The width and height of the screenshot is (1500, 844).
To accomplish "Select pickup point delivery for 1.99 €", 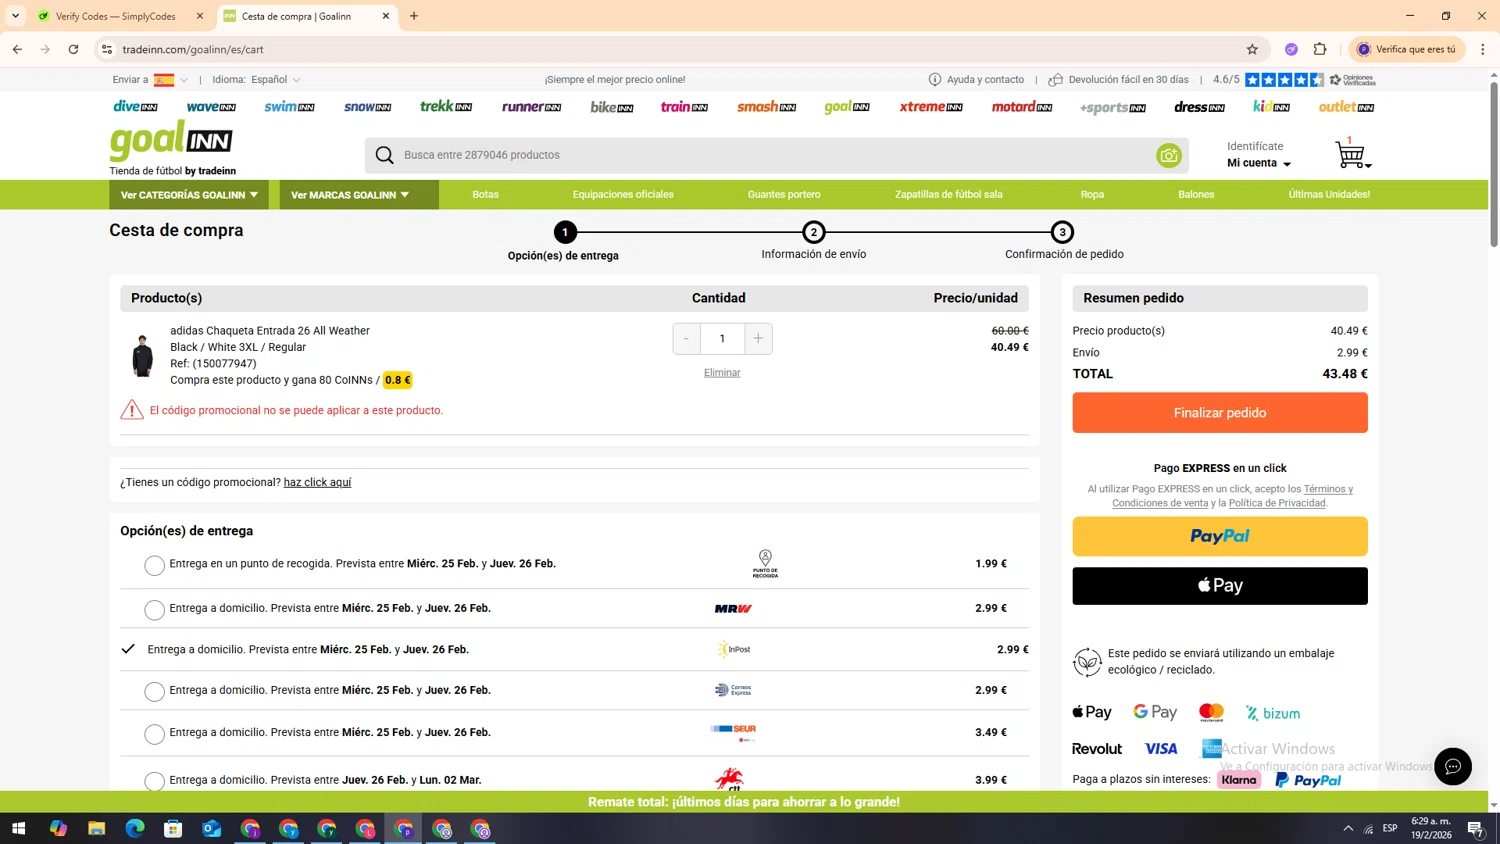I will click(x=154, y=565).
